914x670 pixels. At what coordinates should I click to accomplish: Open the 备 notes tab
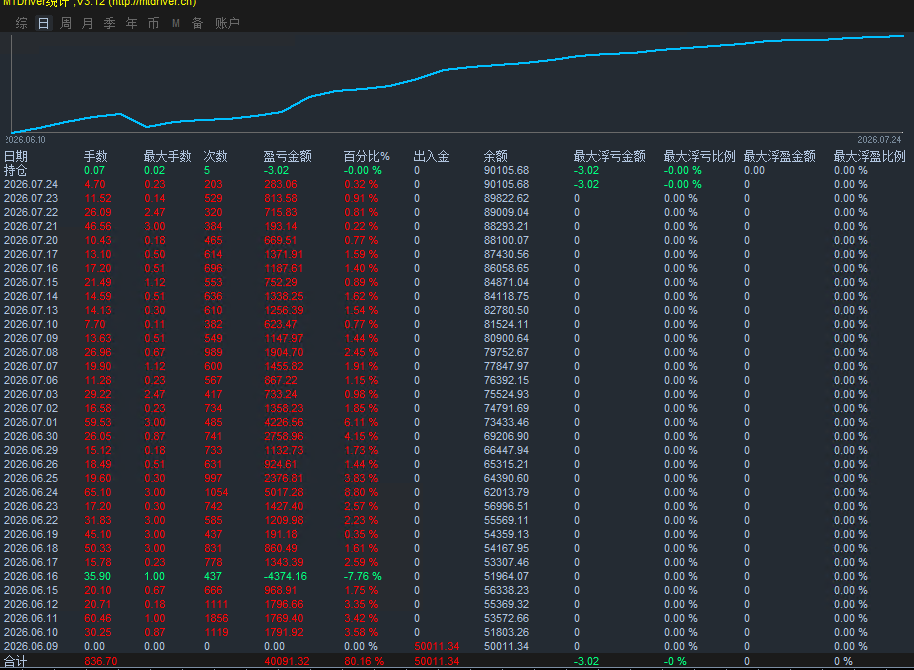point(198,23)
